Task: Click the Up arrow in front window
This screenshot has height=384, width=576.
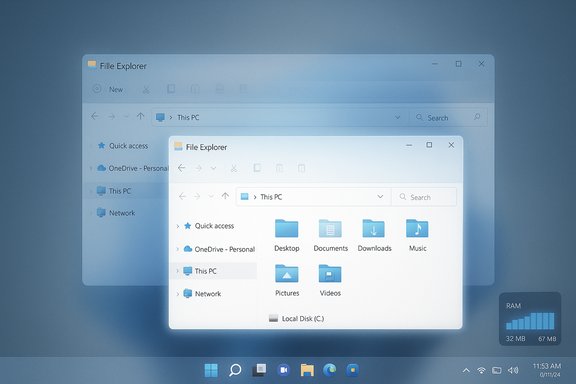Action: pyautogui.click(x=225, y=196)
